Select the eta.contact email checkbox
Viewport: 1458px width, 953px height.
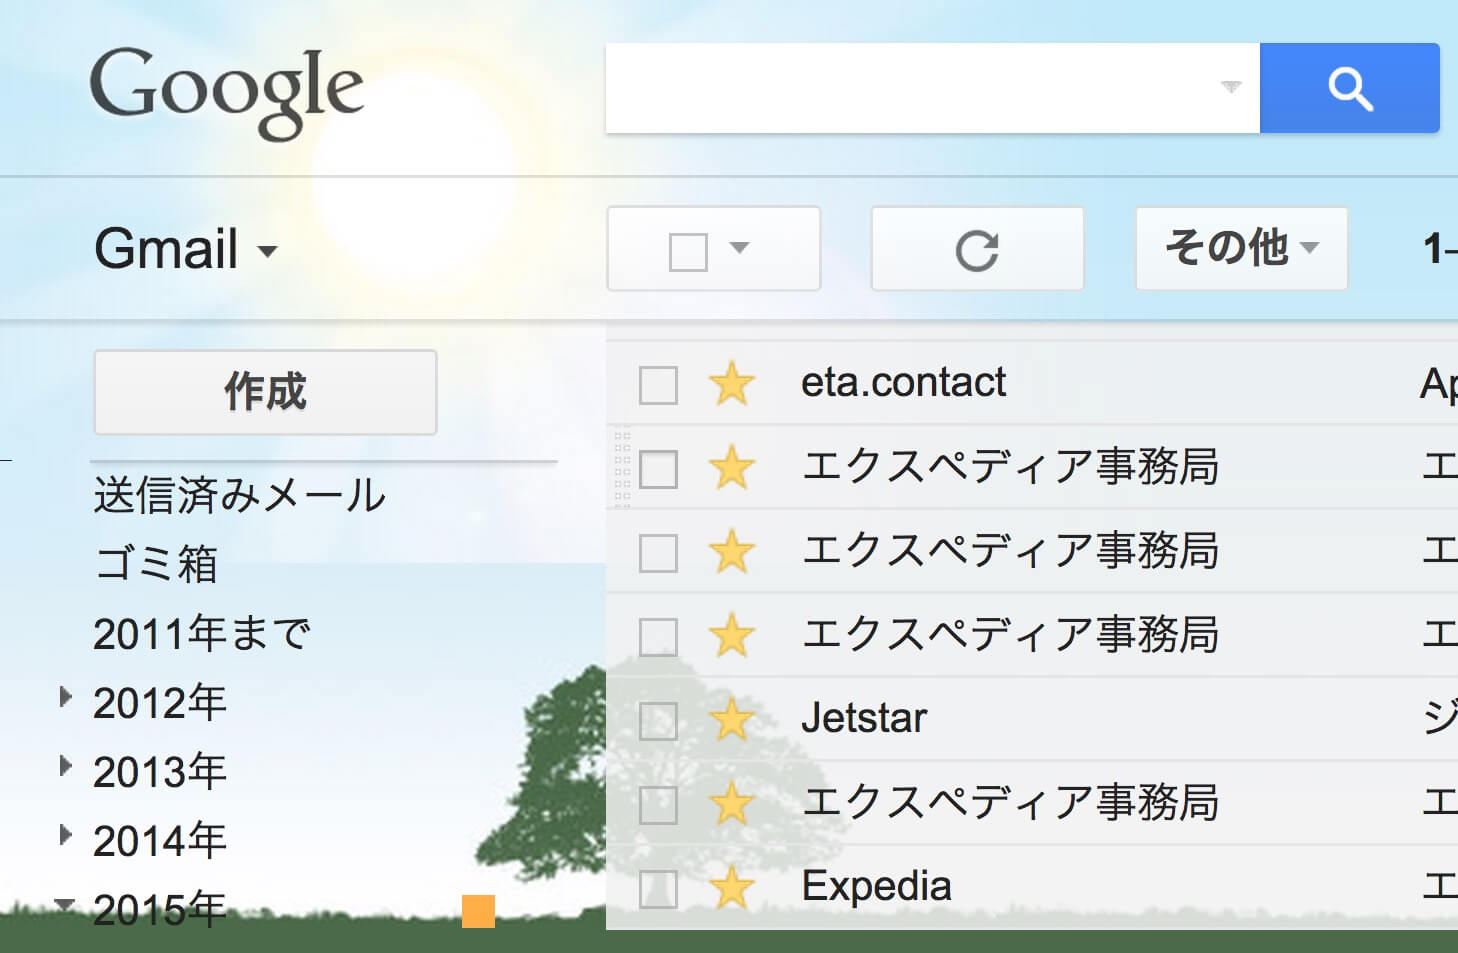(x=658, y=385)
